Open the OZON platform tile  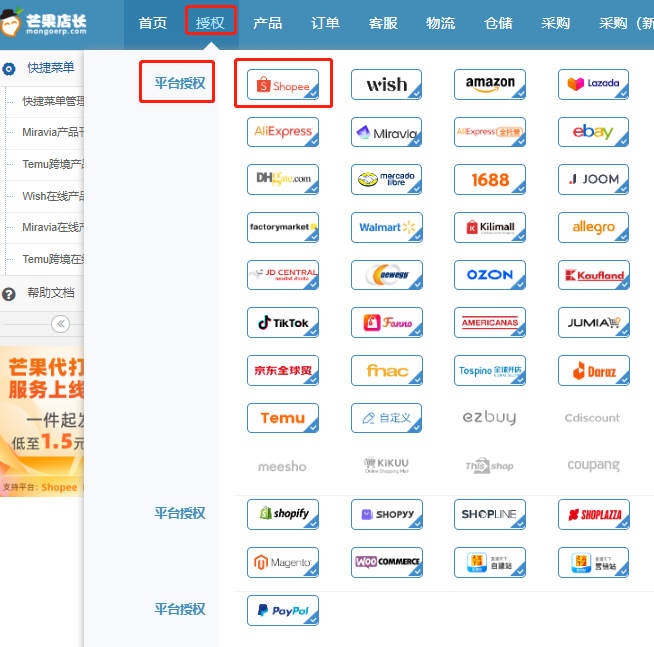click(490, 275)
